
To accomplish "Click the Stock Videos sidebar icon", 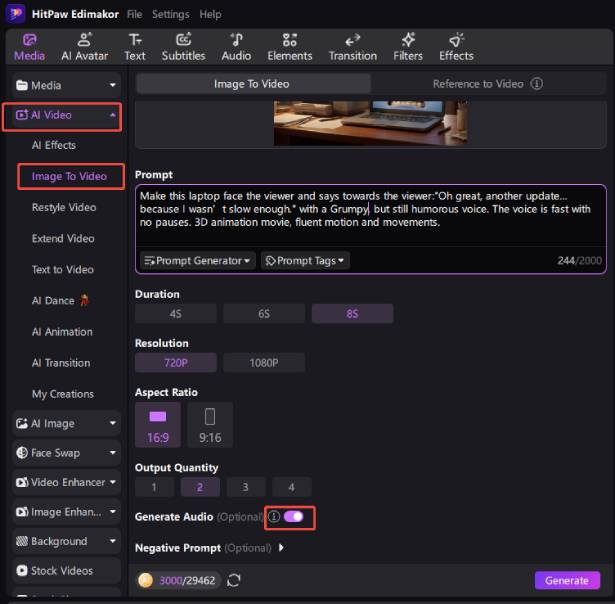I will point(22,571).
